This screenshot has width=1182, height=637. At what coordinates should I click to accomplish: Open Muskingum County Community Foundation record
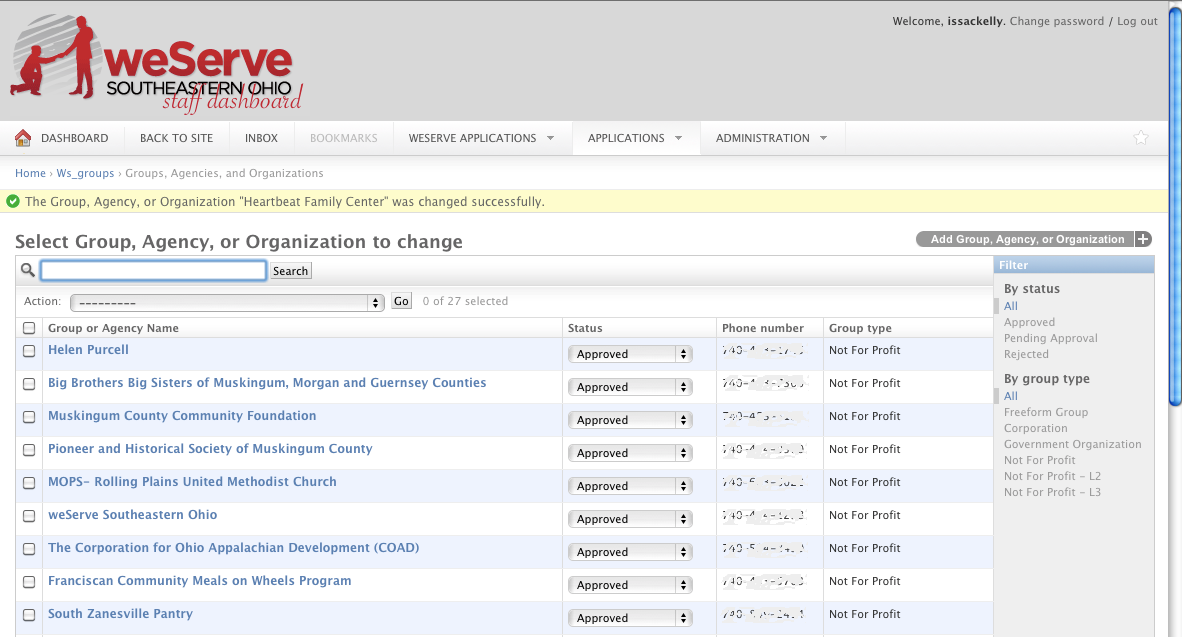point(182,416)
